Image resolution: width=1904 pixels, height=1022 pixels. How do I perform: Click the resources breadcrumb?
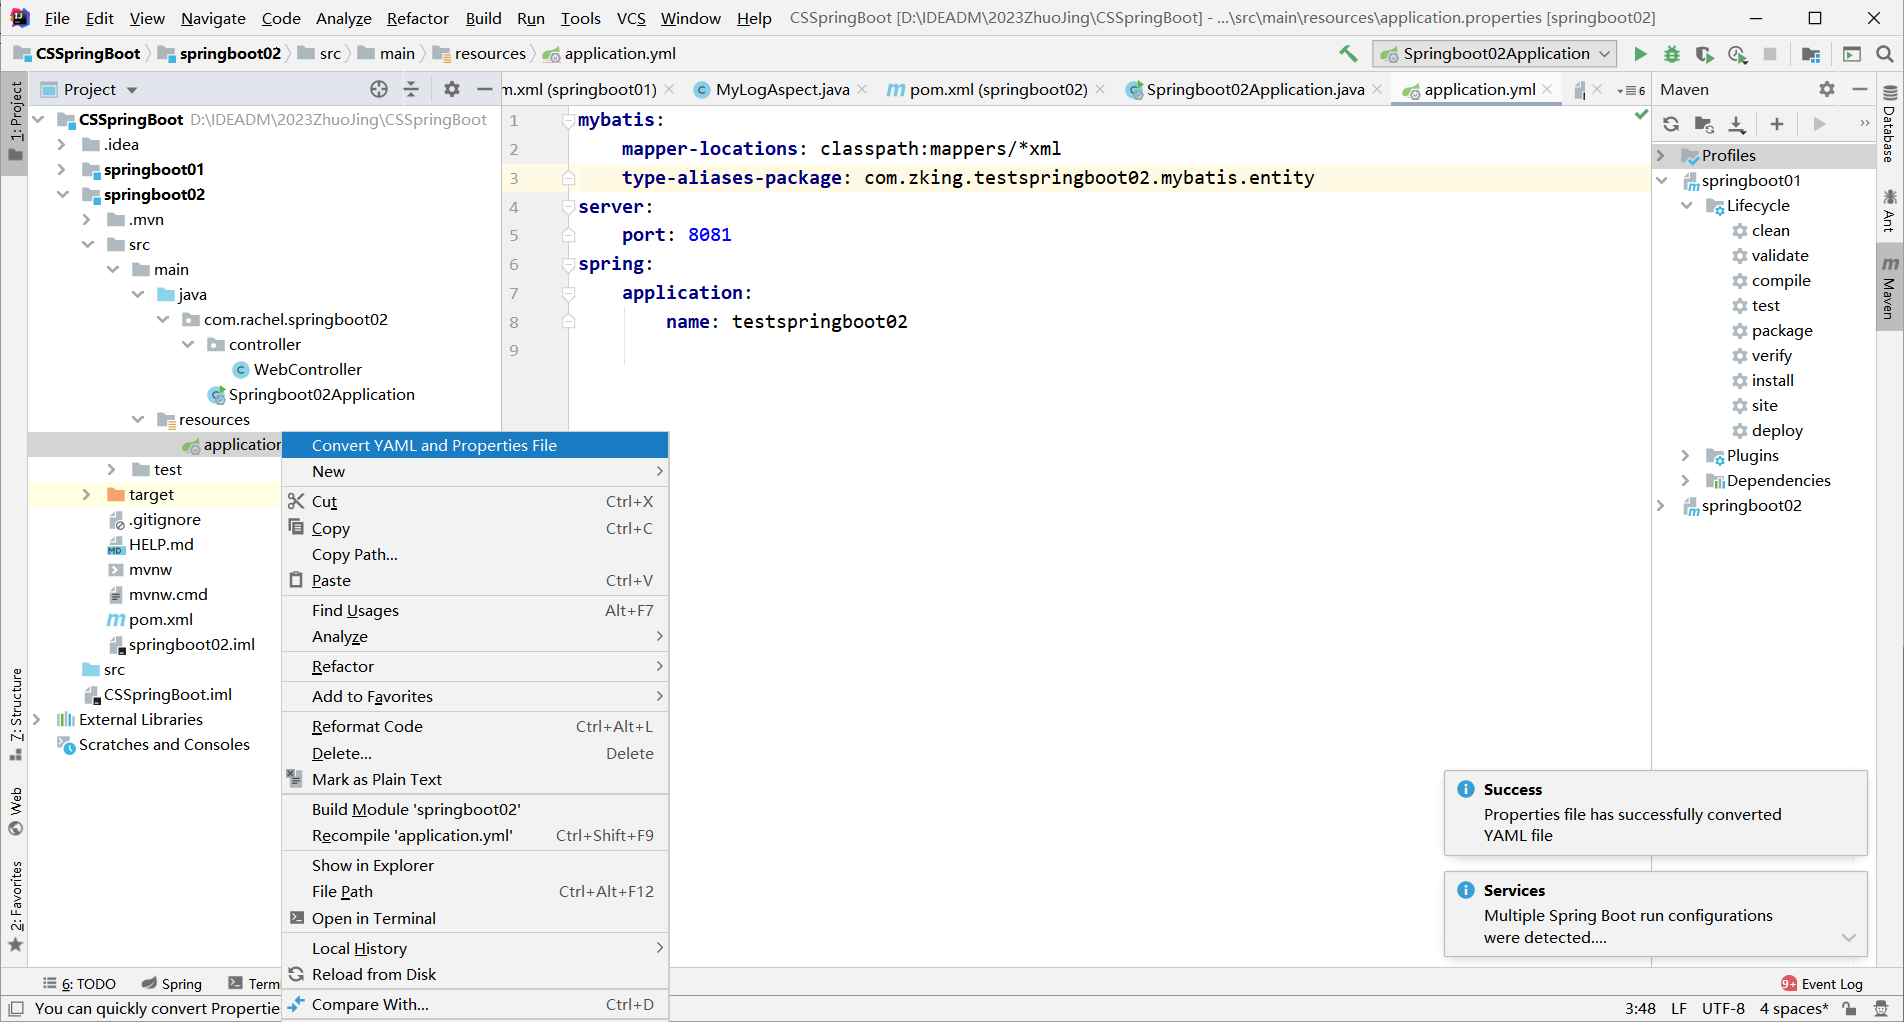point(490,54)
